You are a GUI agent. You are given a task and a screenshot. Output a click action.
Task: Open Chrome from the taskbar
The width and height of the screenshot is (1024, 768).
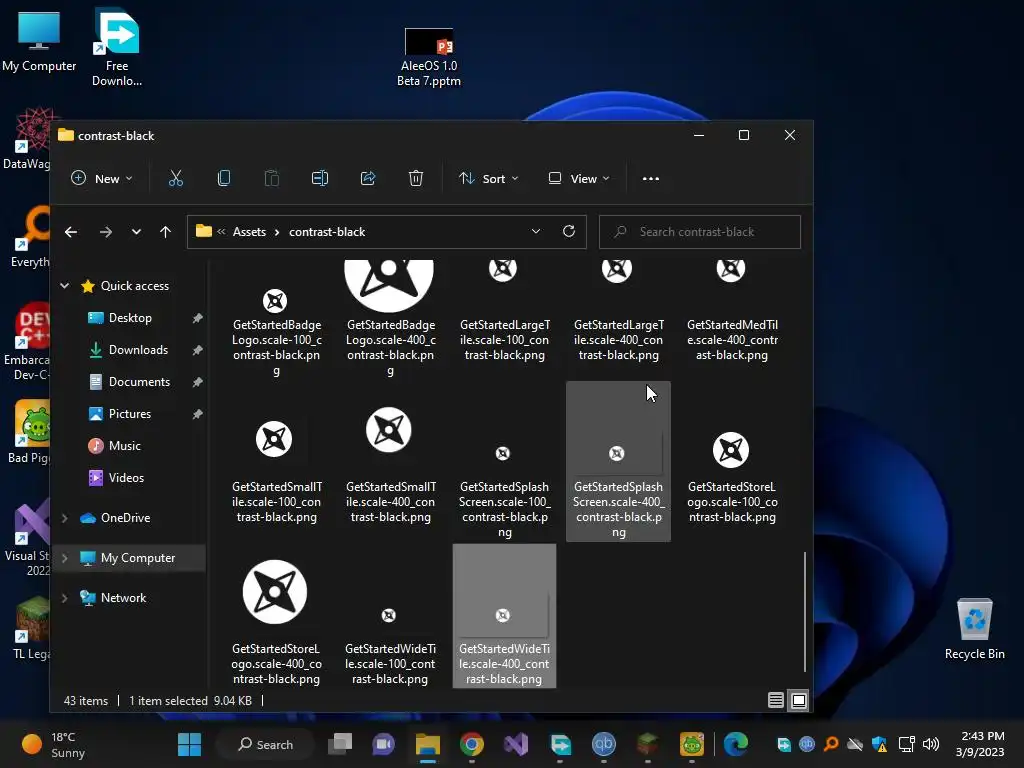point(472,744)
